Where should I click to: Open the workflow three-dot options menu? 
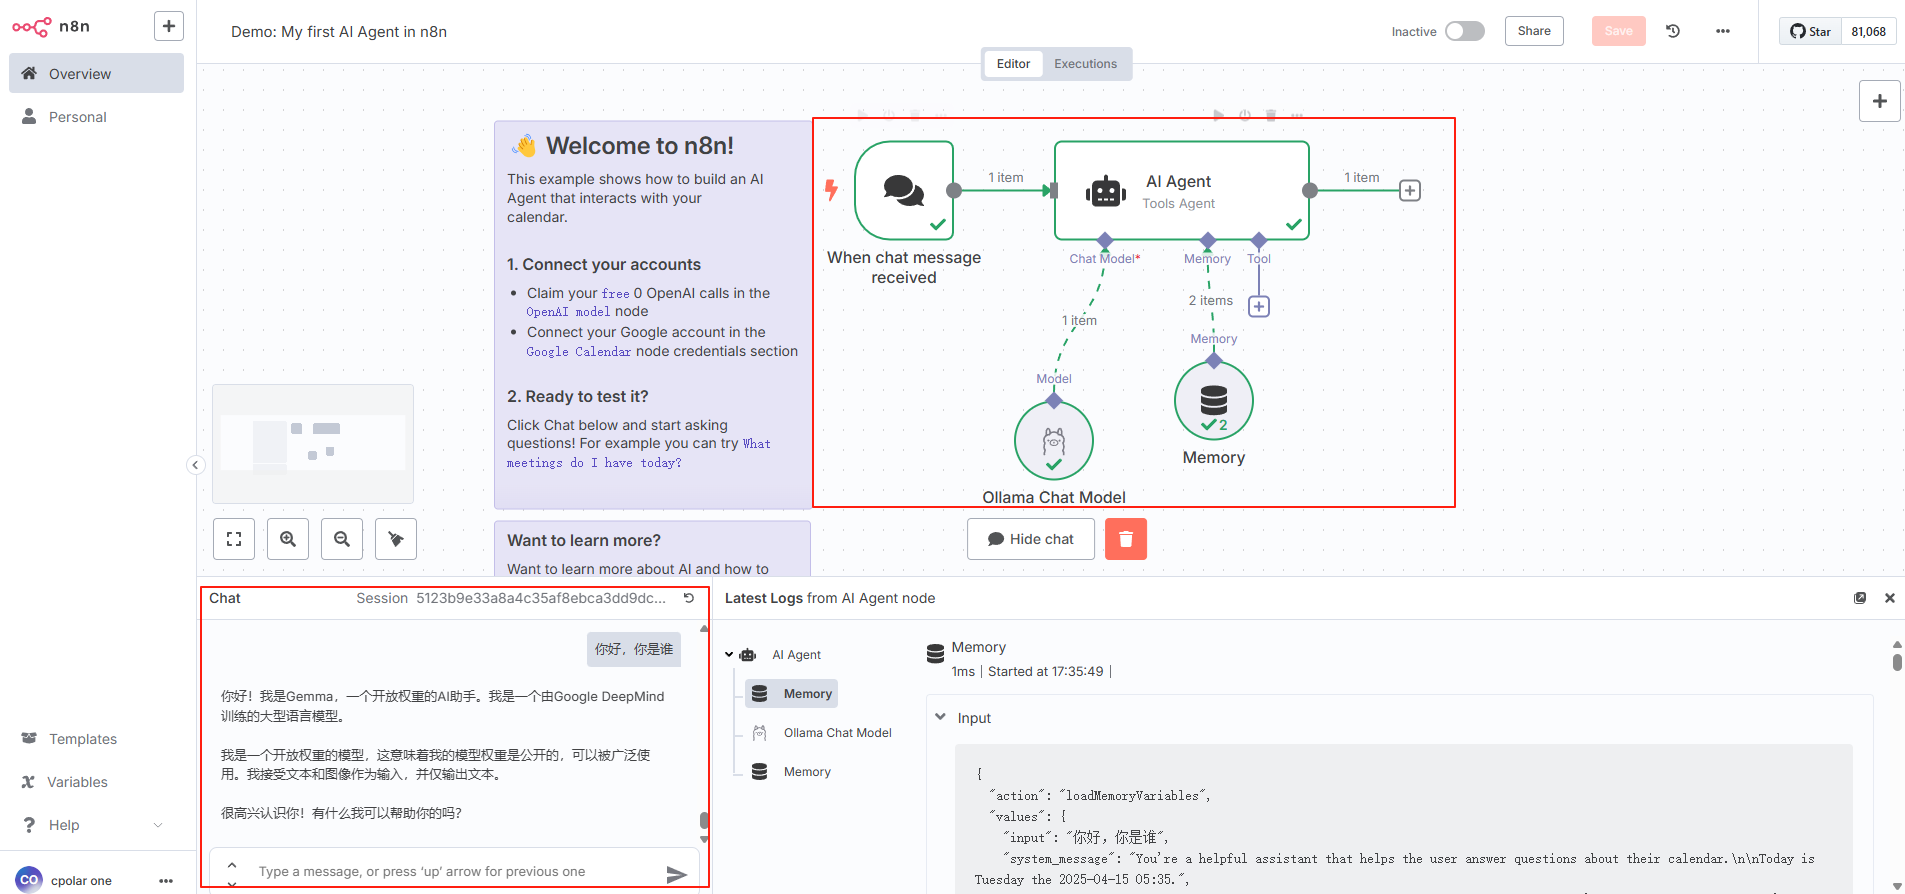click(1723, 31)
